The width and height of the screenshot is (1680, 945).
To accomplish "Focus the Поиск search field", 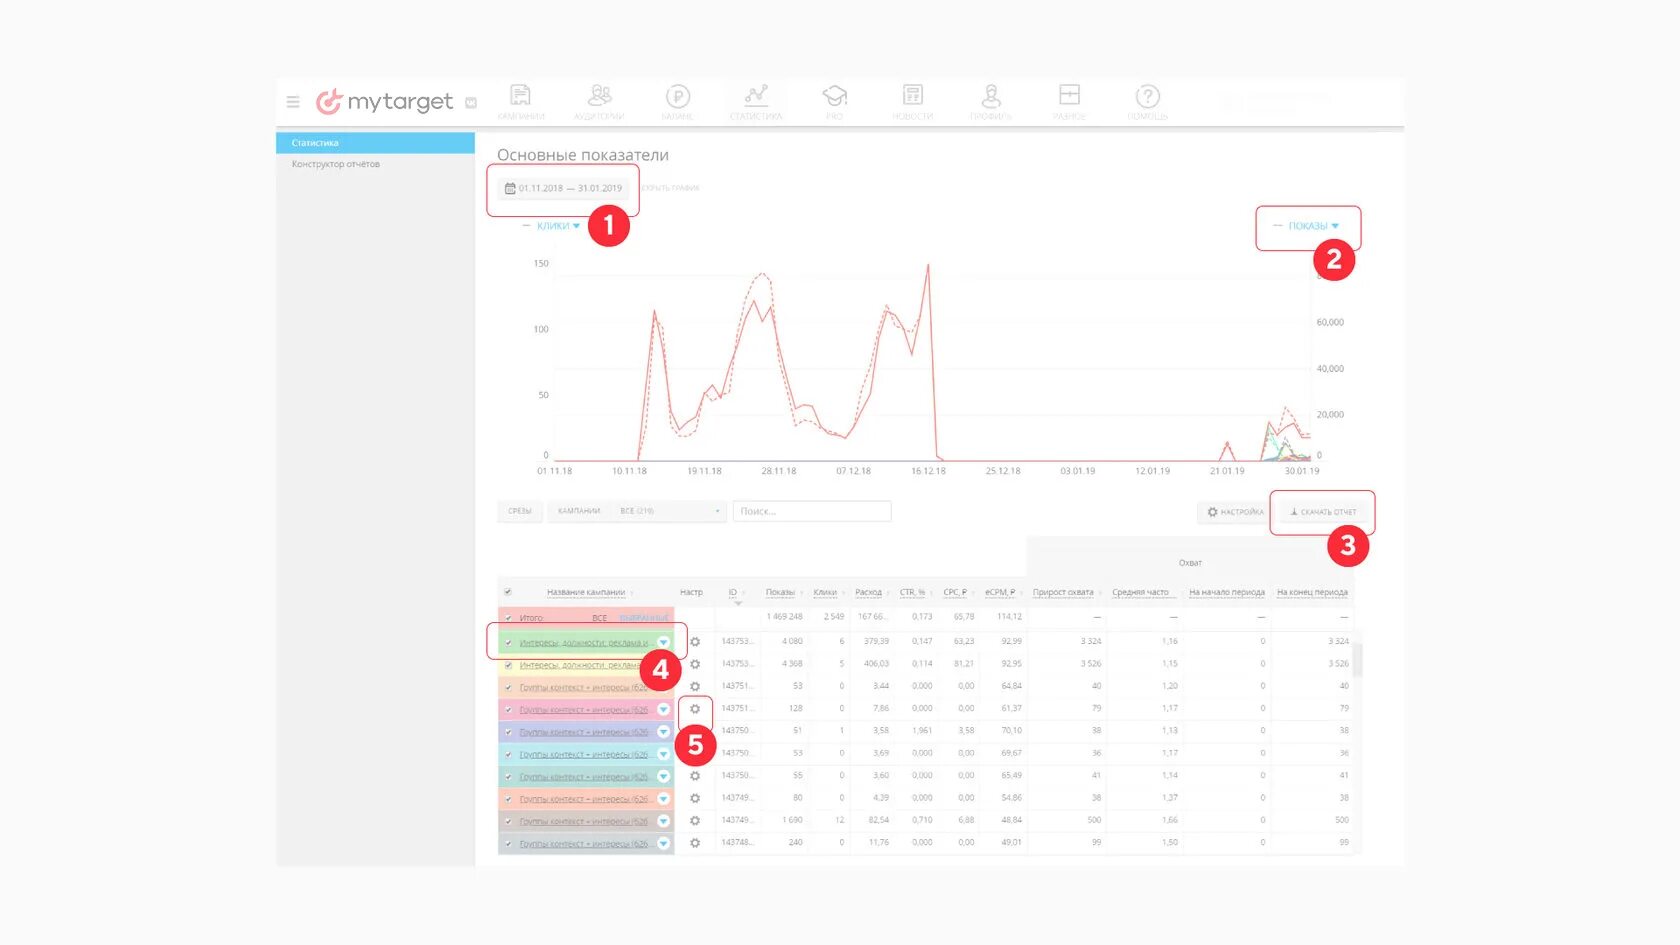I will point(812,511).
